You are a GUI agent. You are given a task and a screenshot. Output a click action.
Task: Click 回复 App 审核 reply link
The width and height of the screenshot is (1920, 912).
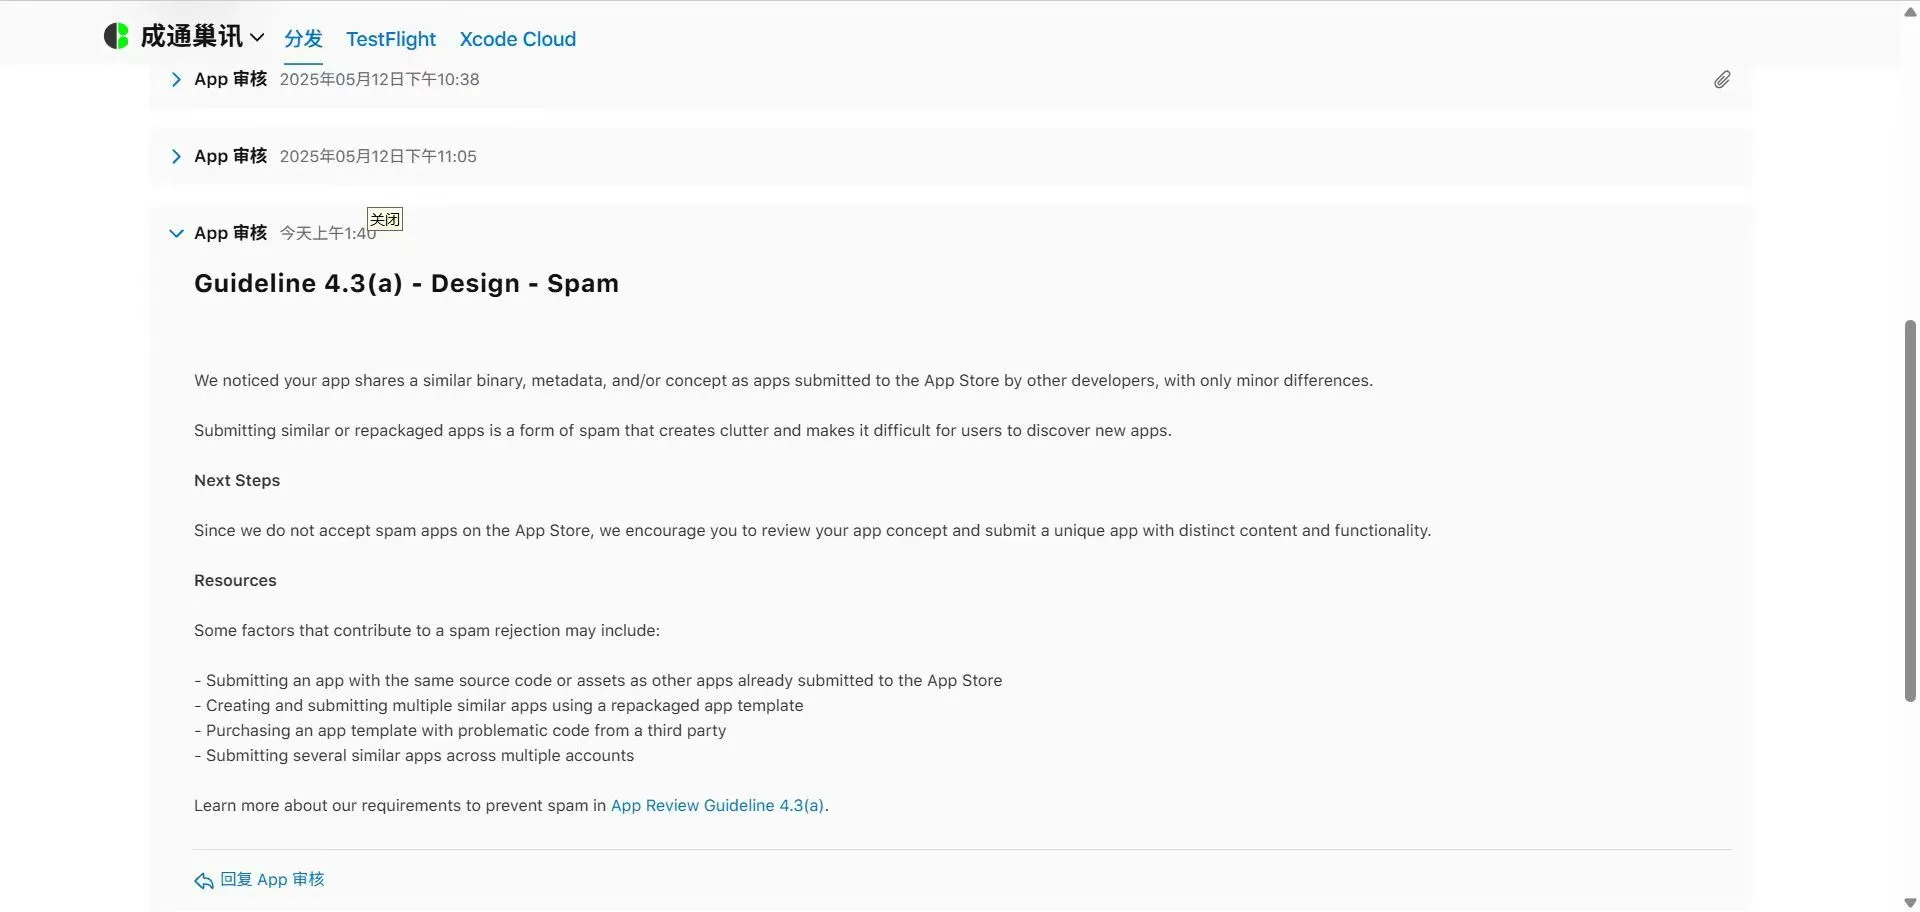click(272, 880)
